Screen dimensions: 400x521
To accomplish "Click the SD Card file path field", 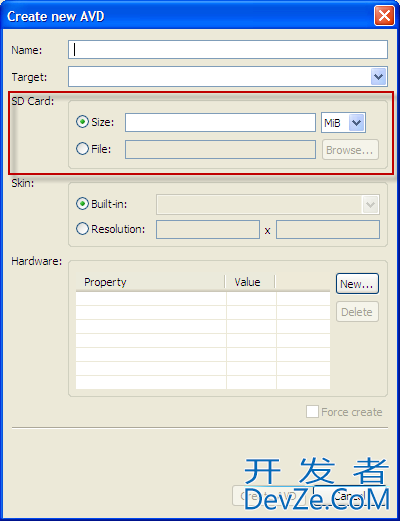I will click(x=220, y=149).
